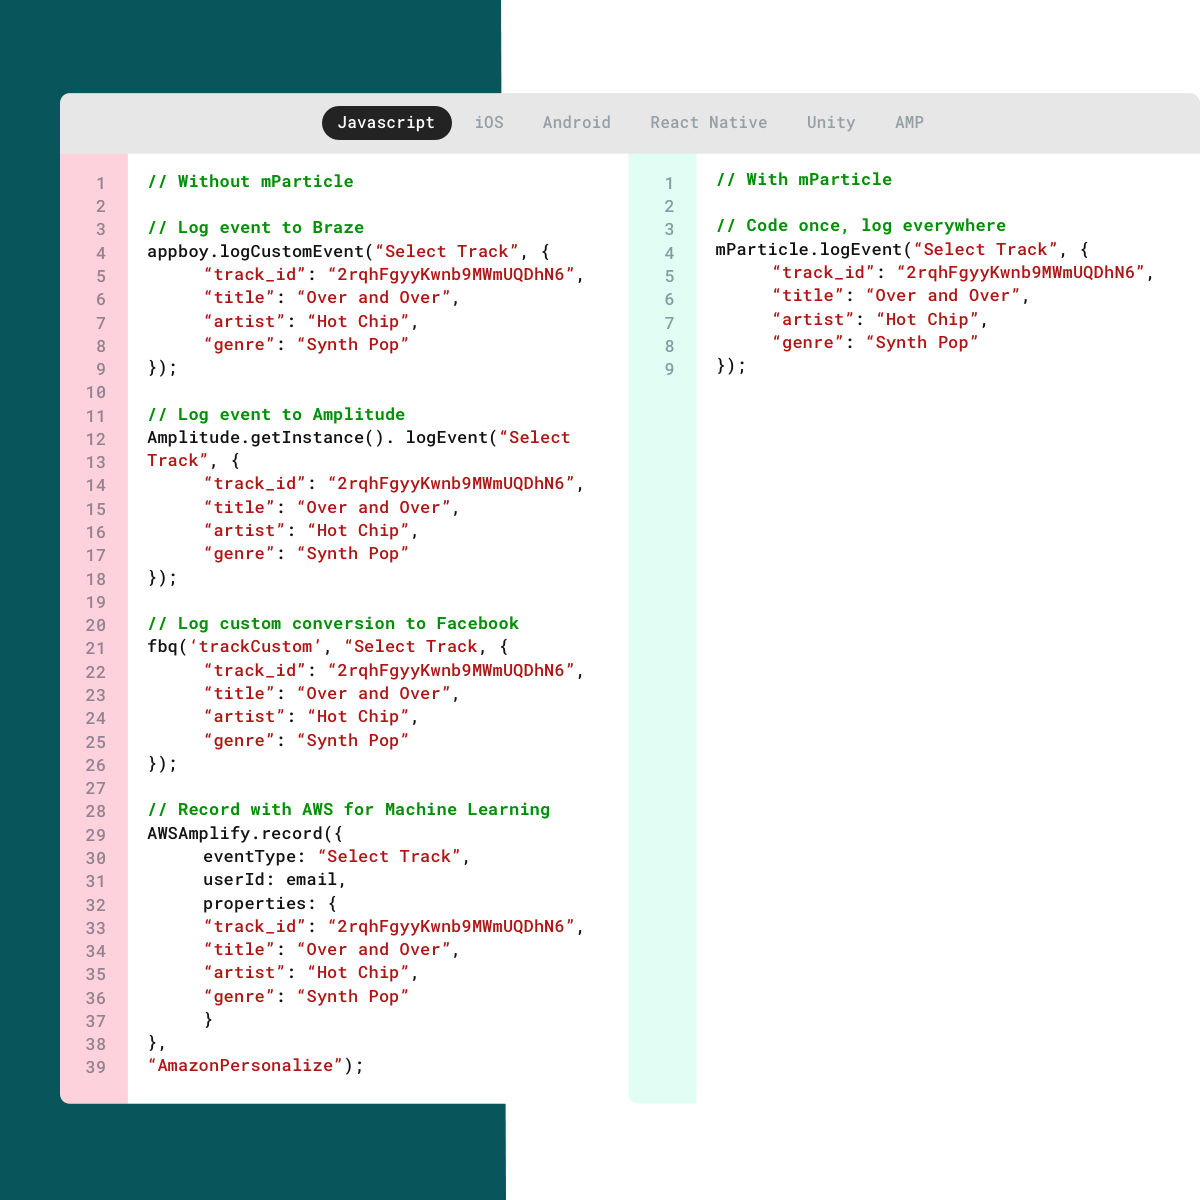The height and width of the screenshot is (1200, 1200).
Task: Click "// Log custom conversion to Facebook" comment
Action: [x=333, y=623]
